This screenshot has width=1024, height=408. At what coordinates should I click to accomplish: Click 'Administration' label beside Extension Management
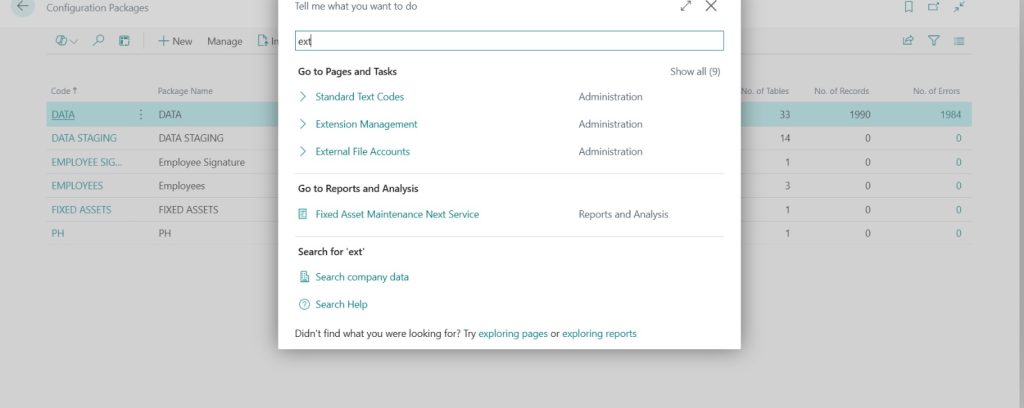pyautogui.click(x=610, y=124)
